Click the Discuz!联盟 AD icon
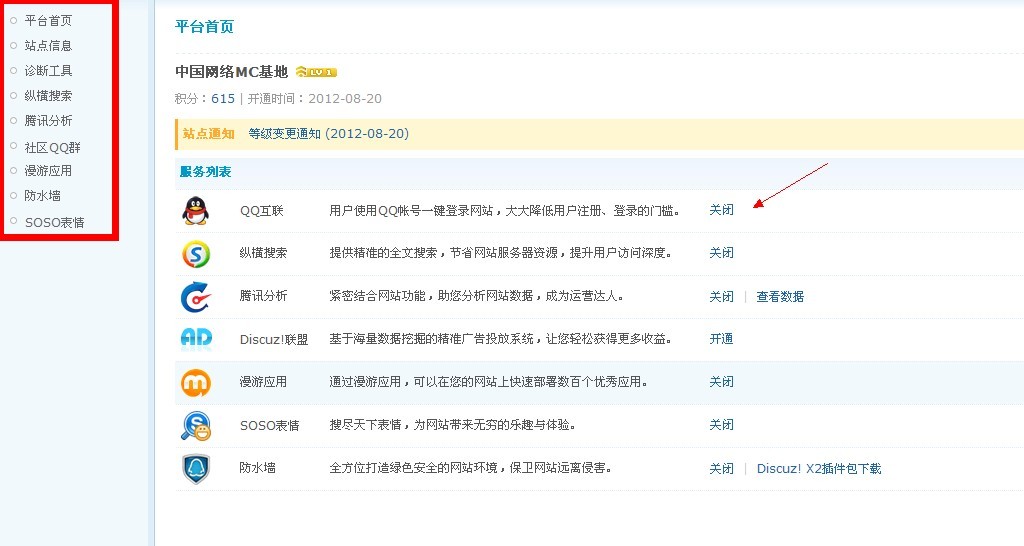The width and height of the screenshot is (1024, 546). (x=196, y=338)
